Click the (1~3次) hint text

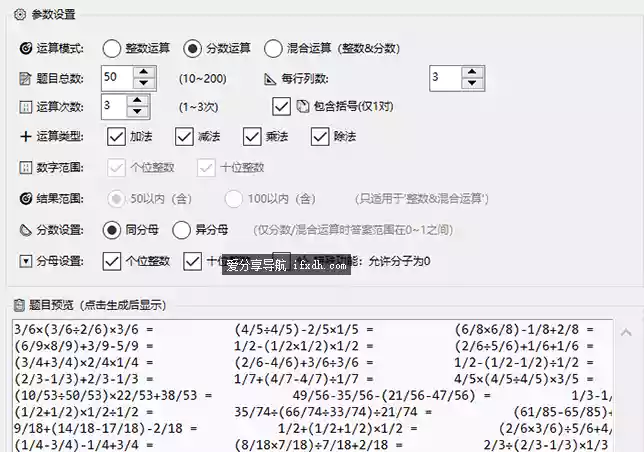click(x=198, y=107)
